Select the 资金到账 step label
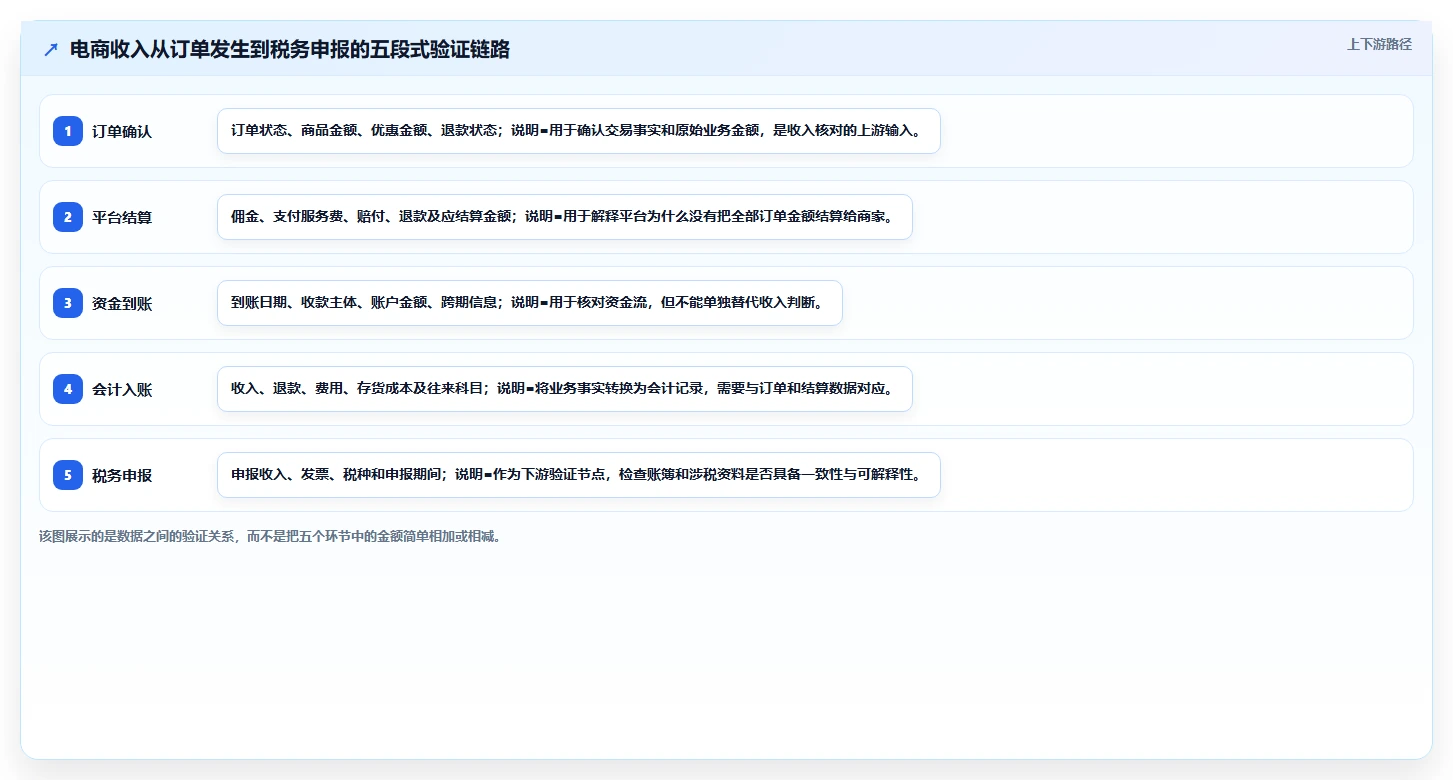The image size is (1453, 780). [122, 303]
